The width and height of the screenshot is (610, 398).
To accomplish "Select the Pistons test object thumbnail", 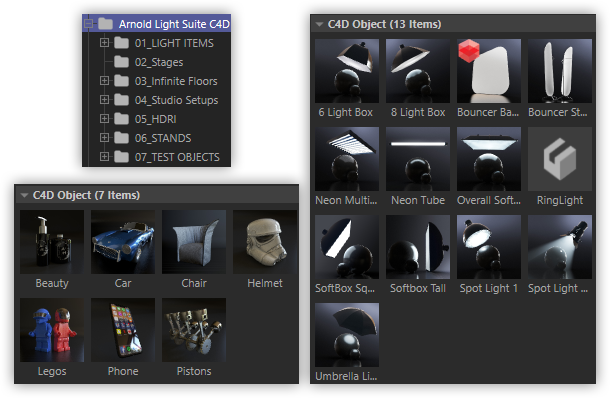I will click(194, 330).
